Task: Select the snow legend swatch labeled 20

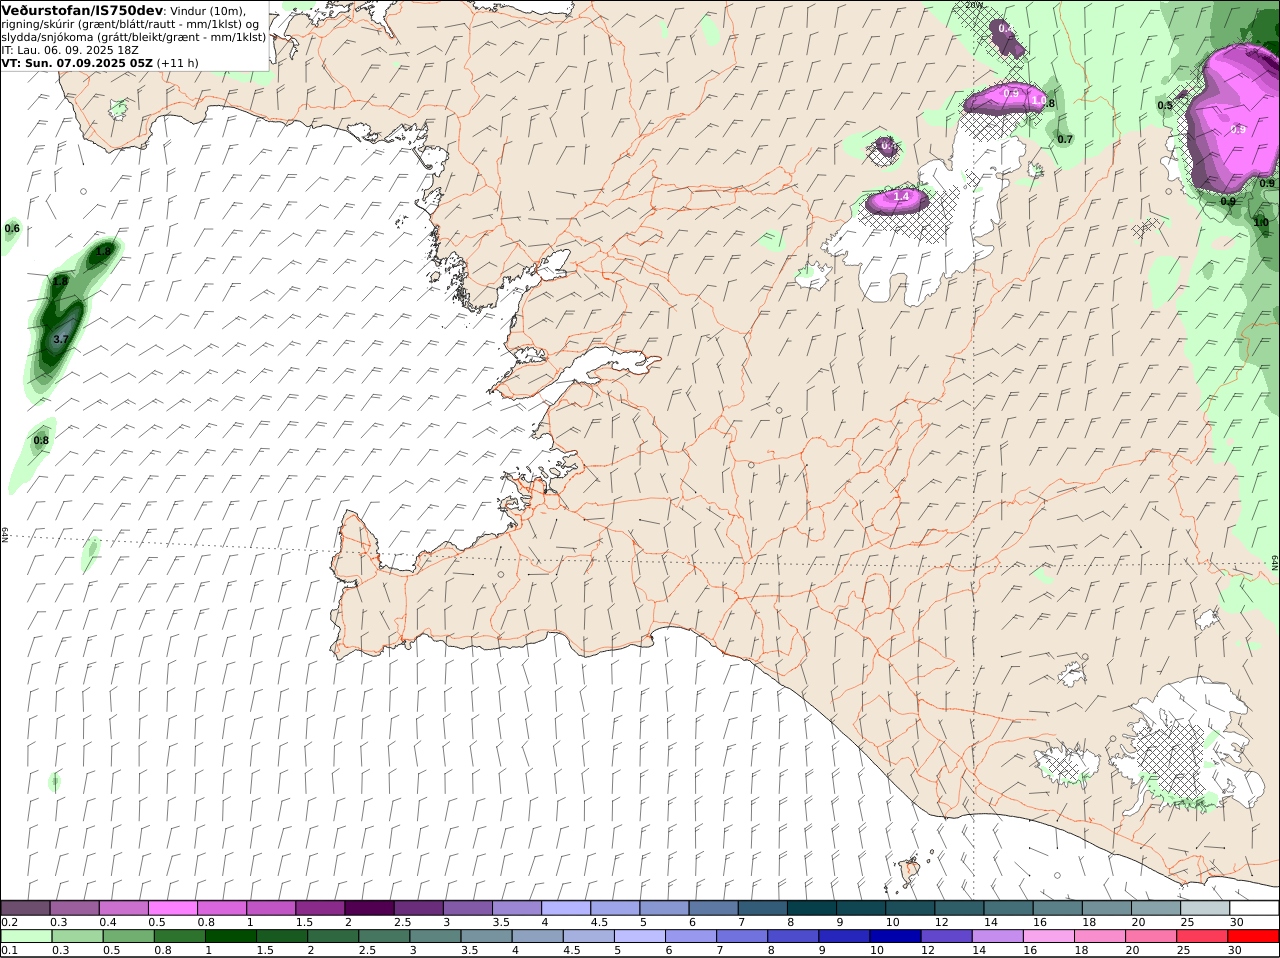Action: tap(1156, 908)
